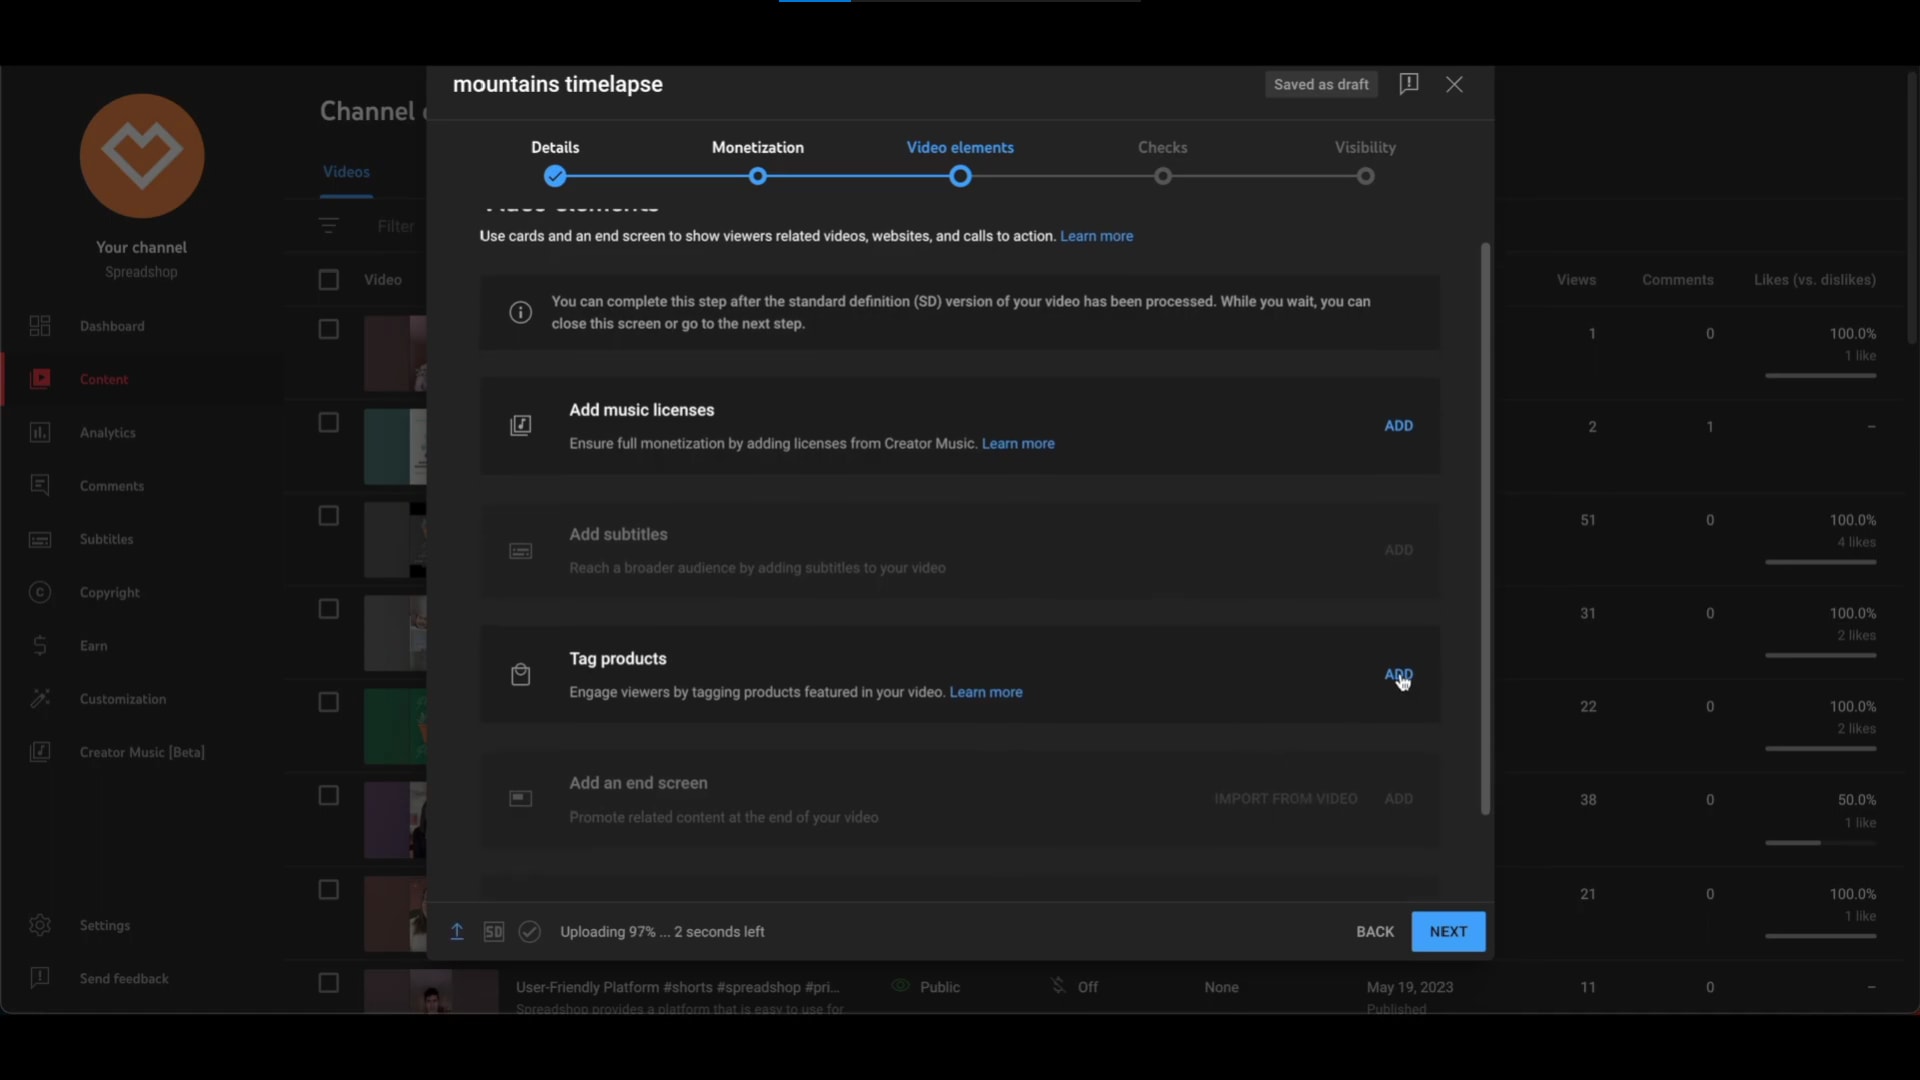Go to Copyright section icon
1920x1080 pixels.
pyautogui.click(x=40, y=592)
